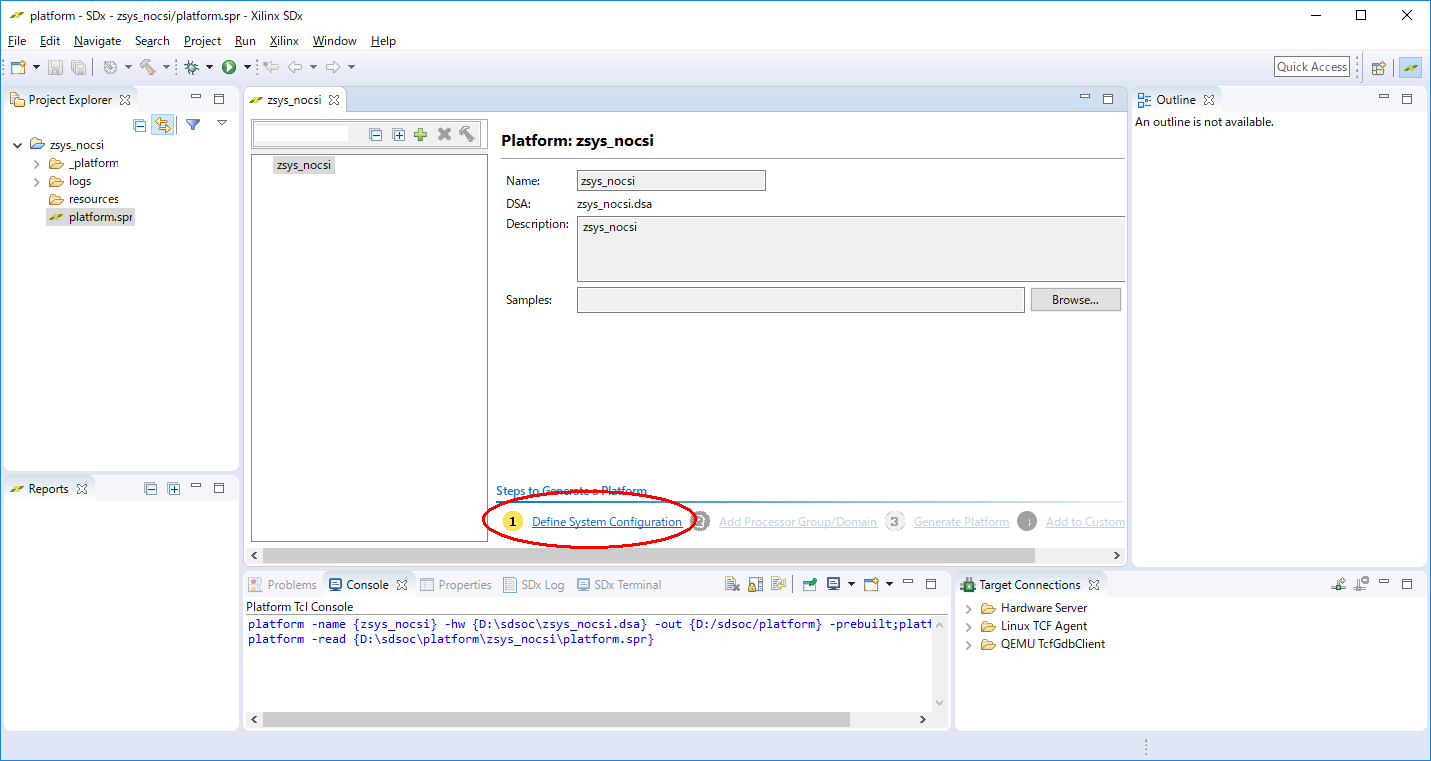Open the Run button dropdown arrow
The height and width of the screenshot is (761, 1431).
(x=247, y=67)
